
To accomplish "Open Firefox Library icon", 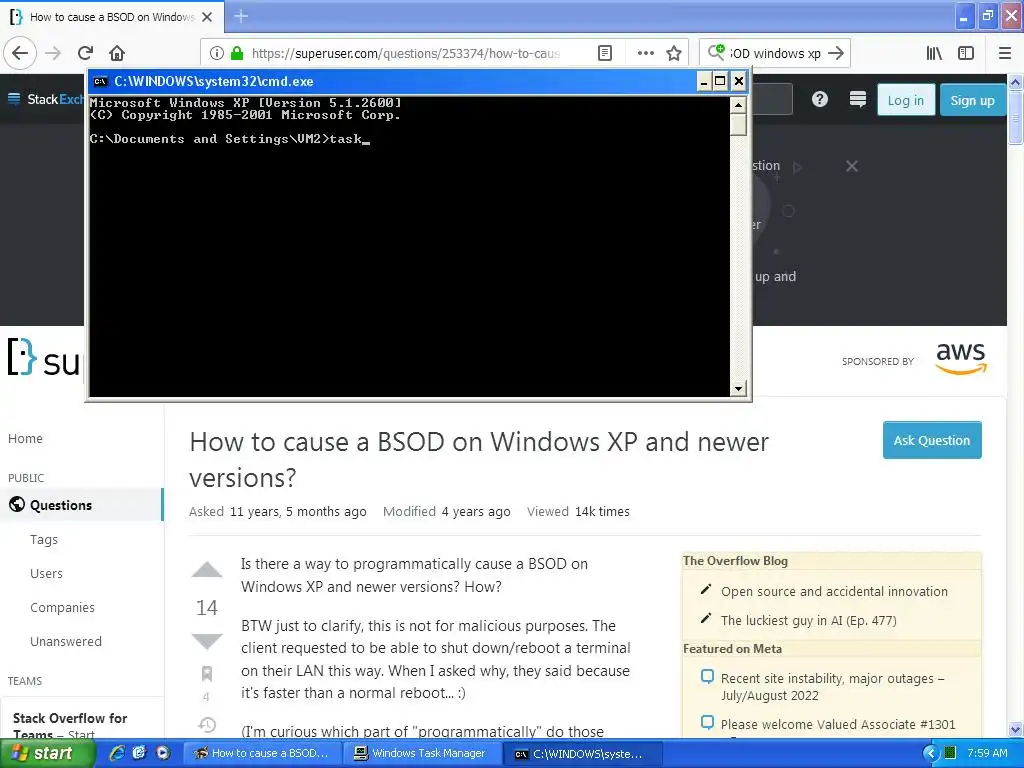I will (x=934, y=53).
